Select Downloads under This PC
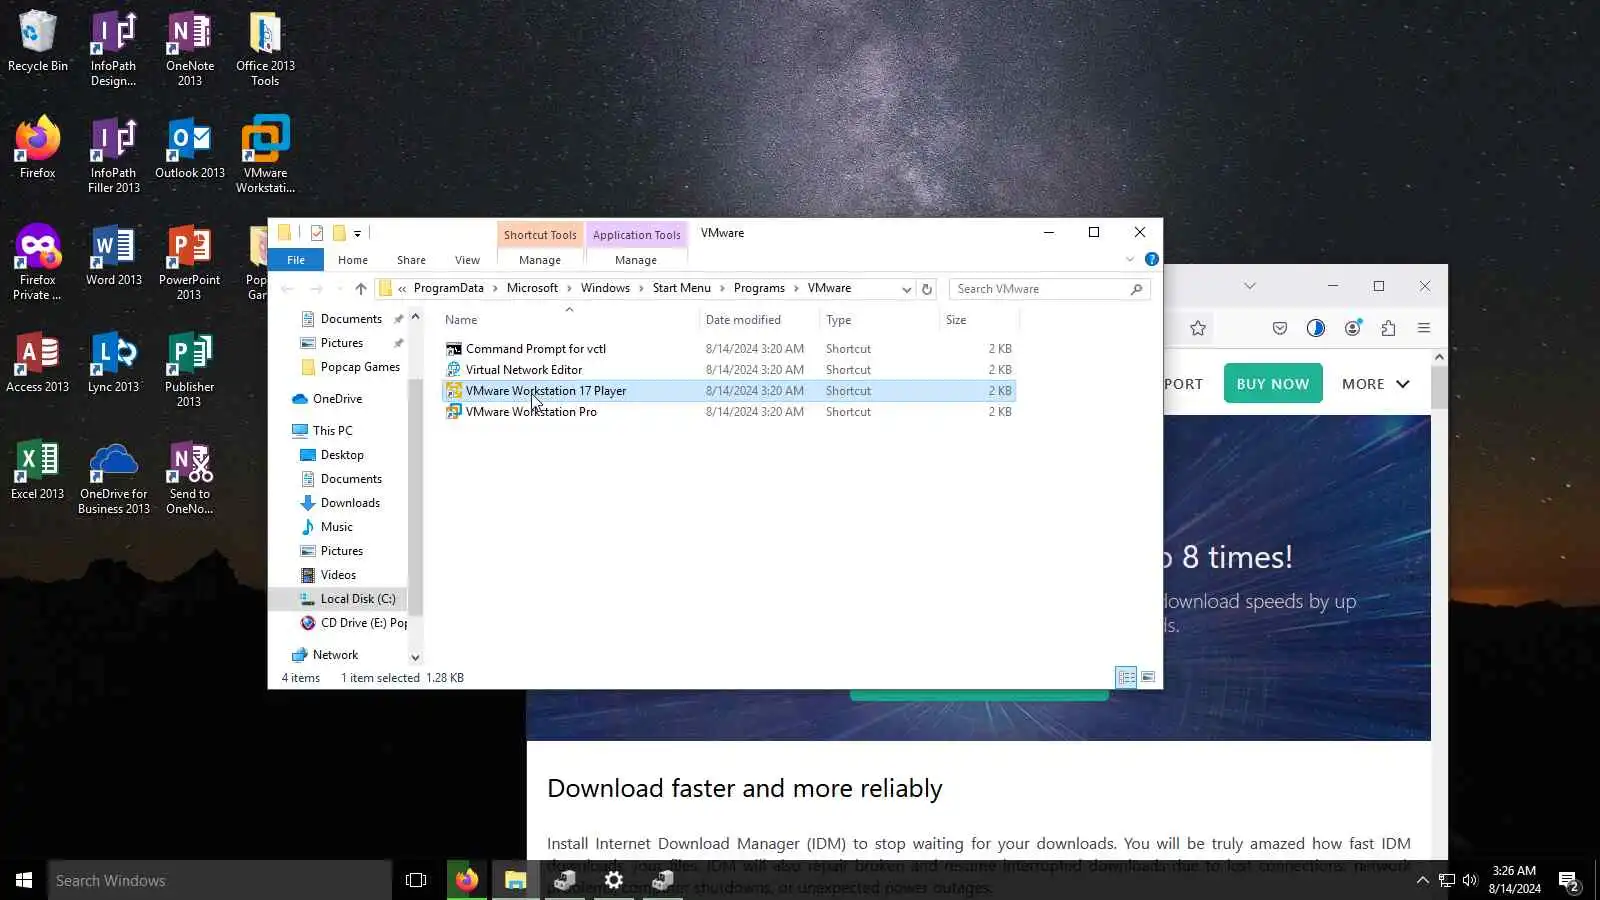Viewport: 1600px width, 900px height. coord(340,503)
